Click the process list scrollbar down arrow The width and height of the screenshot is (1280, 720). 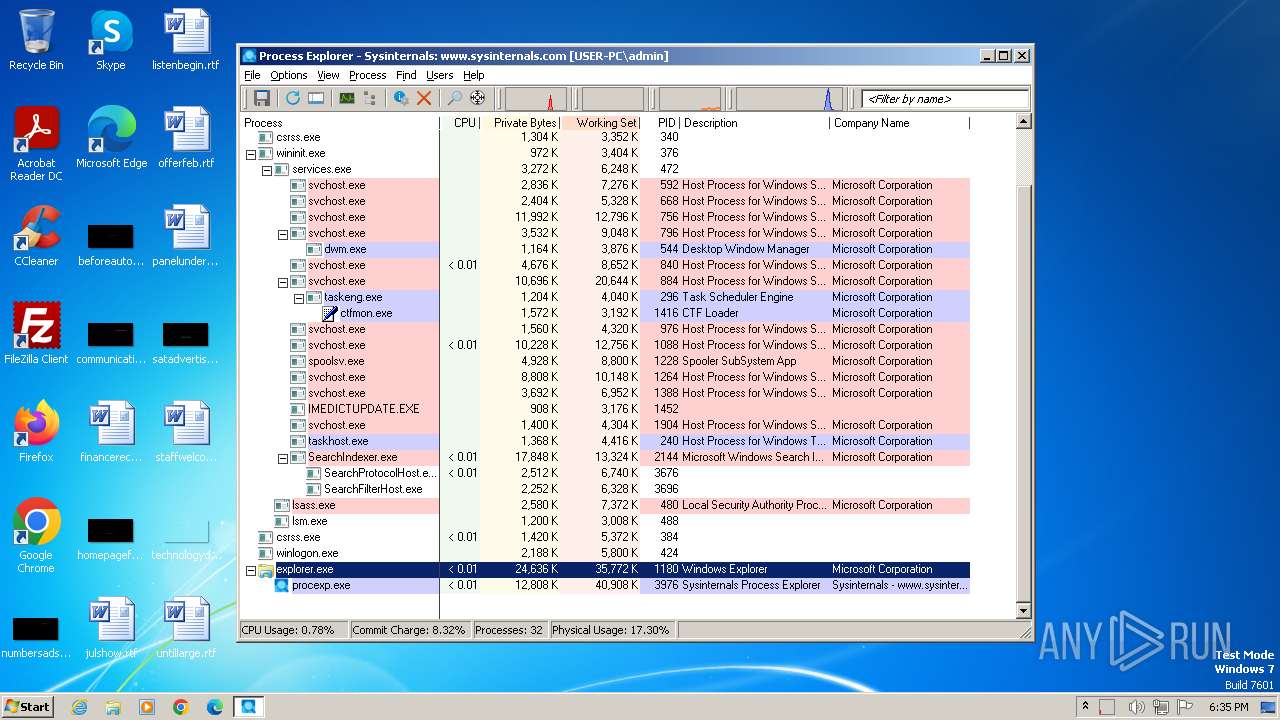1023,610
